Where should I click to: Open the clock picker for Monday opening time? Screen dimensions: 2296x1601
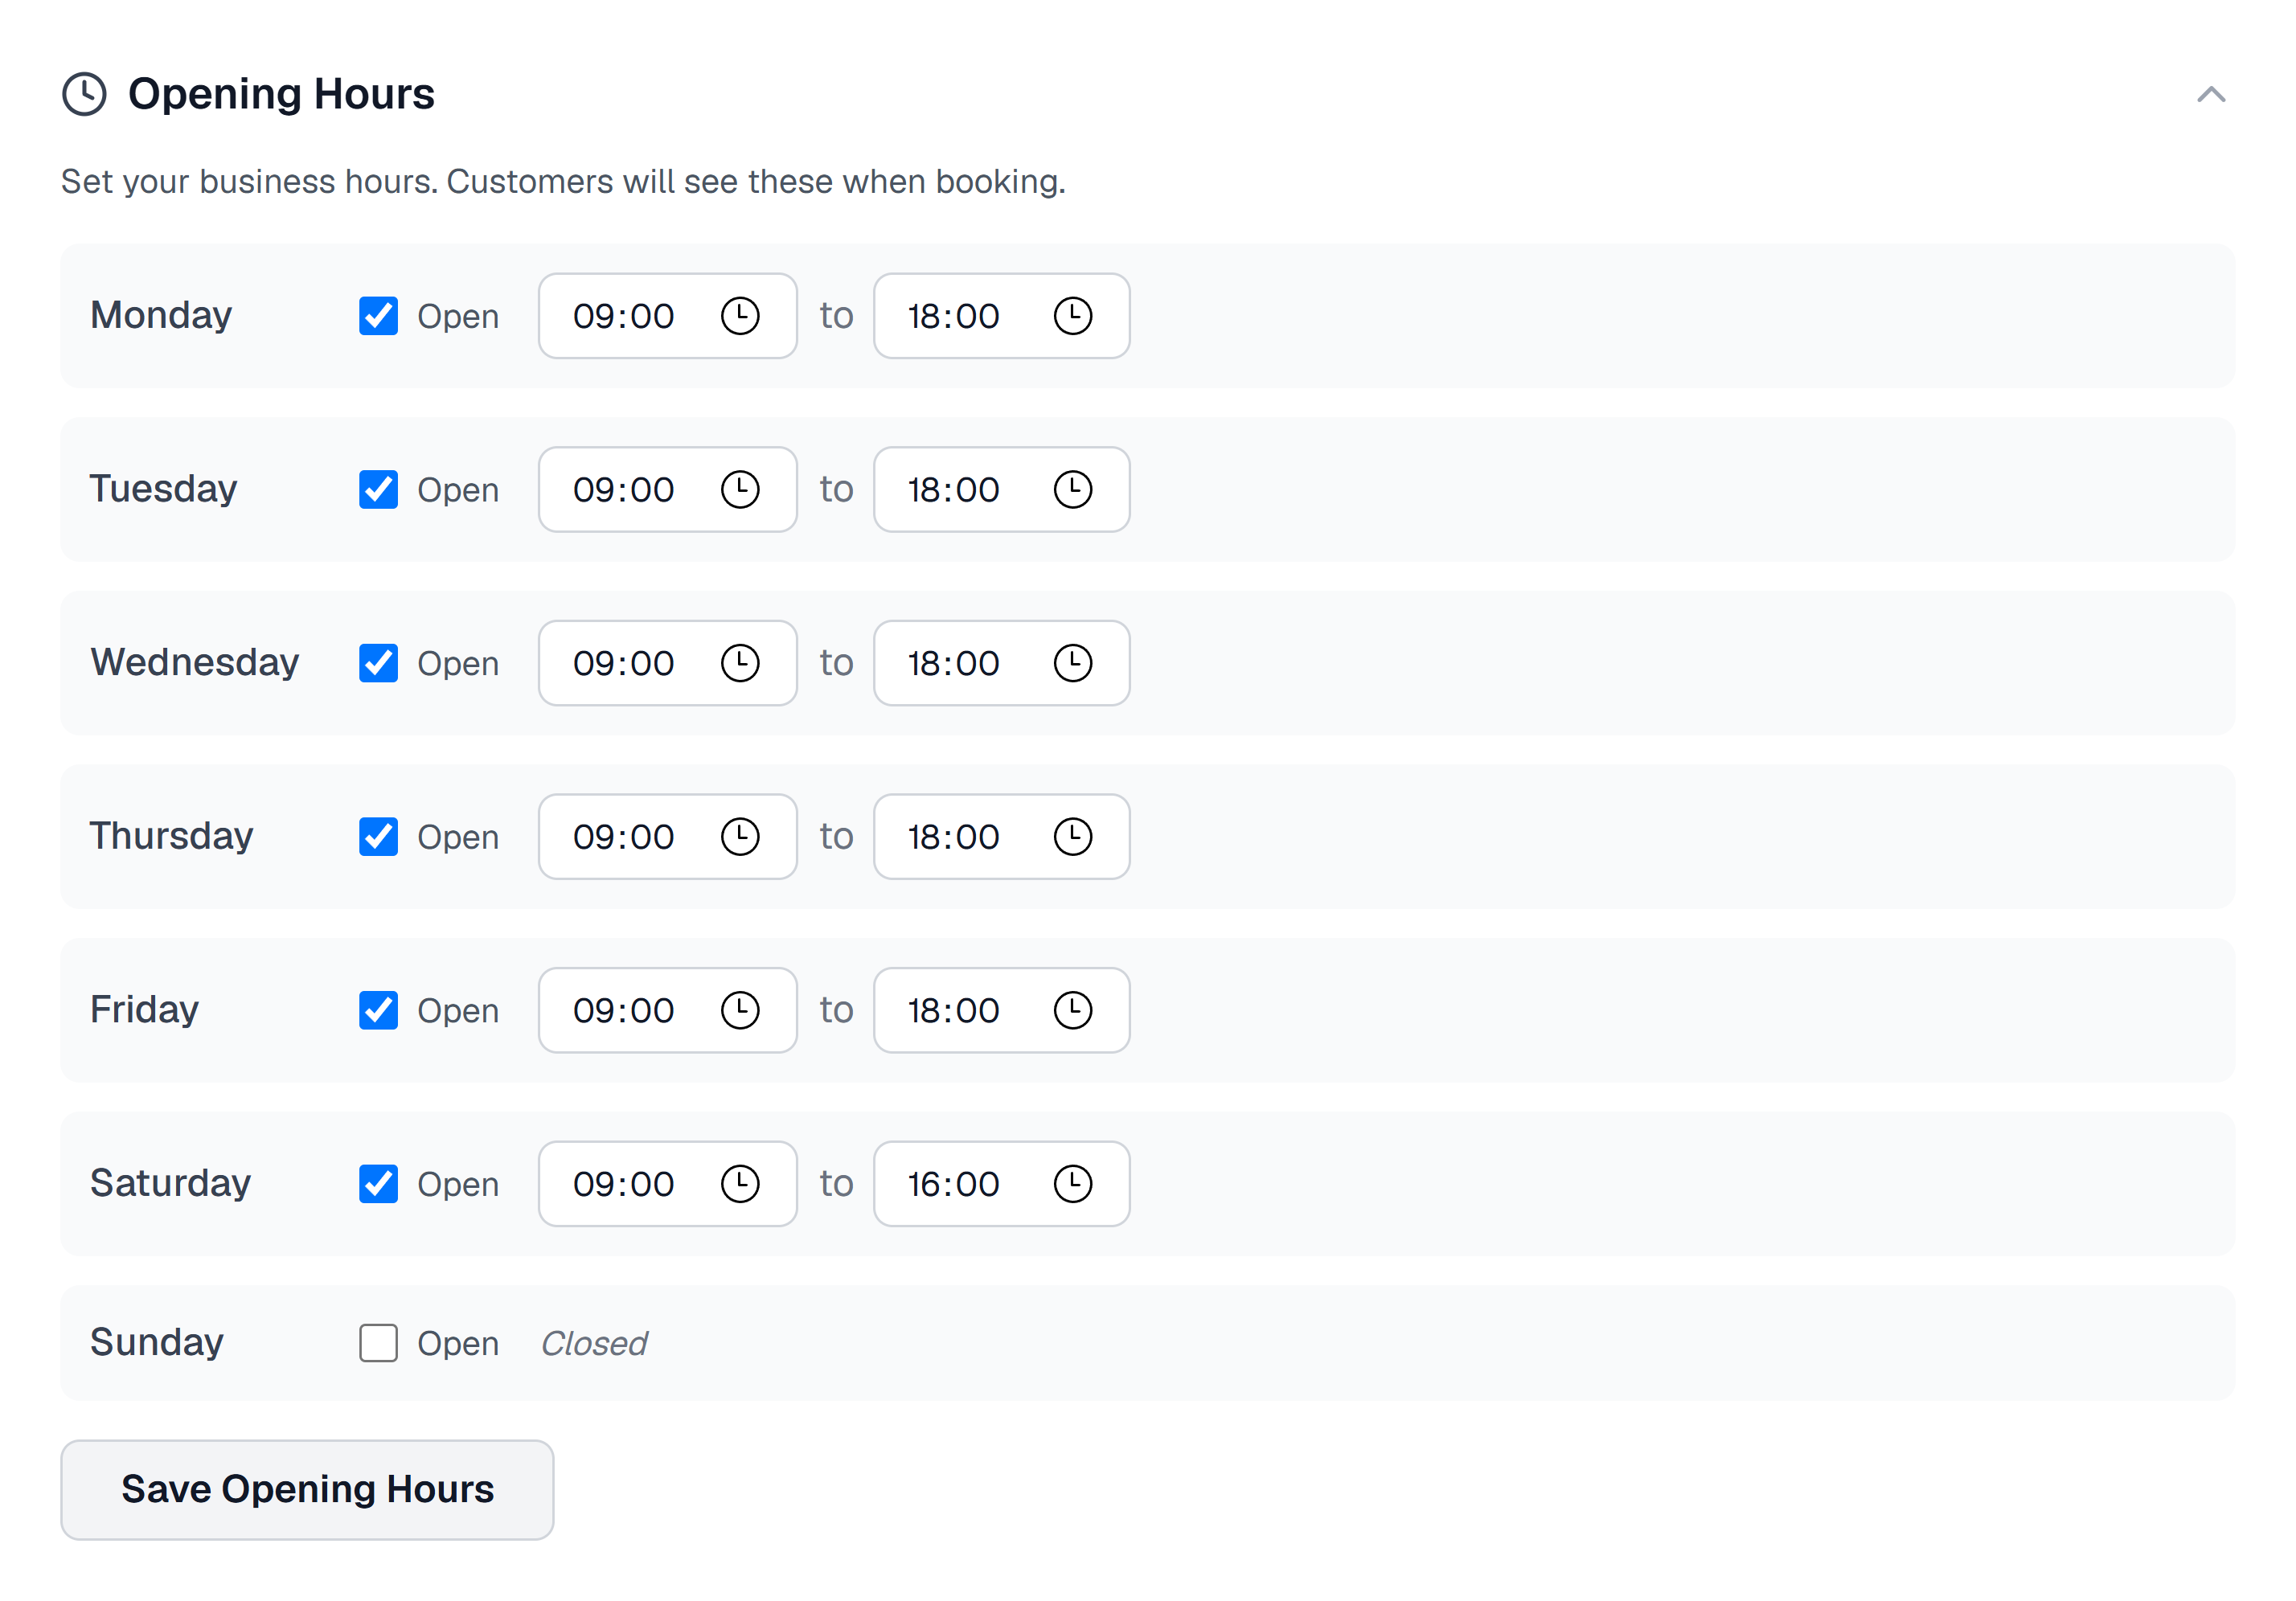740,316
